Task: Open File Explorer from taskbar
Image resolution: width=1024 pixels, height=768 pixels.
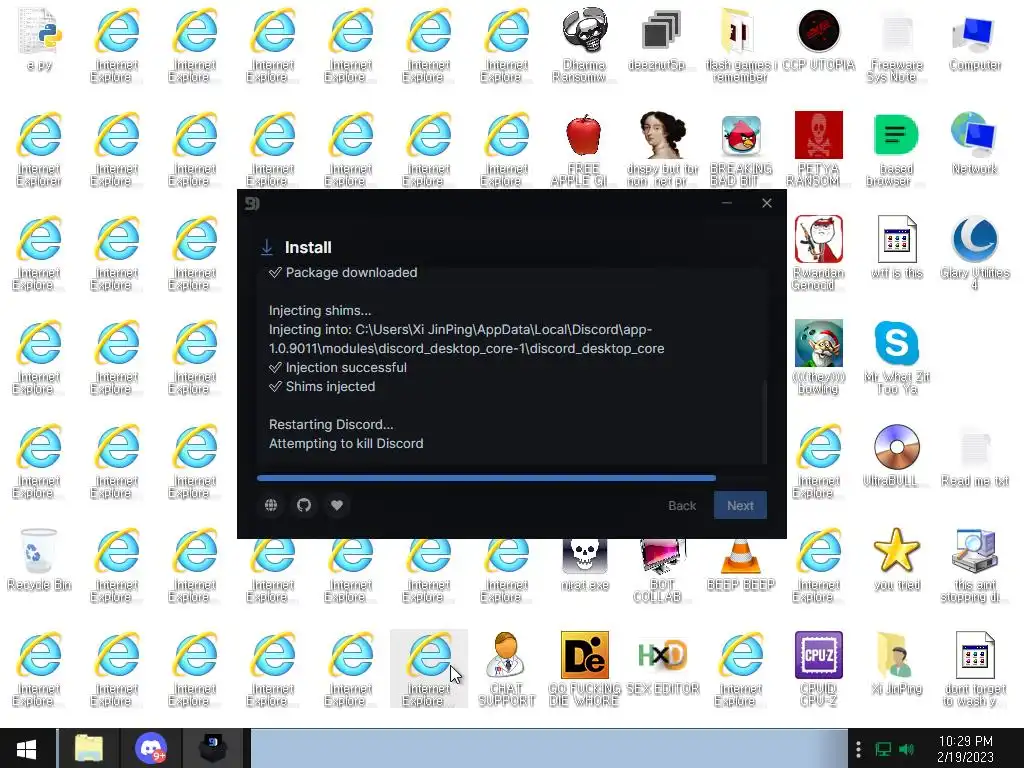Action: point(88,748)
